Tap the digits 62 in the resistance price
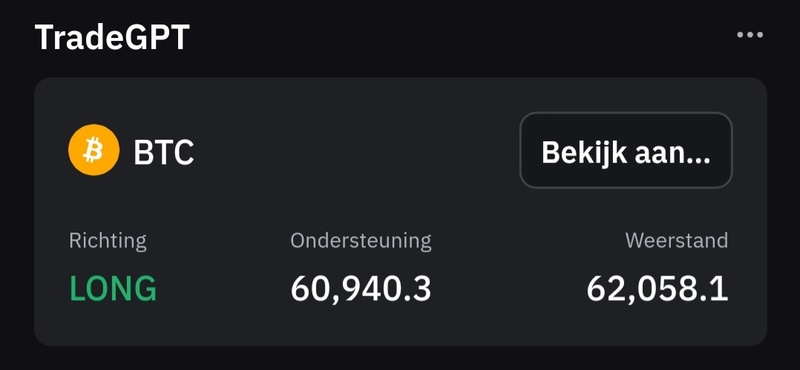The image size is (800, 370). 608,289
